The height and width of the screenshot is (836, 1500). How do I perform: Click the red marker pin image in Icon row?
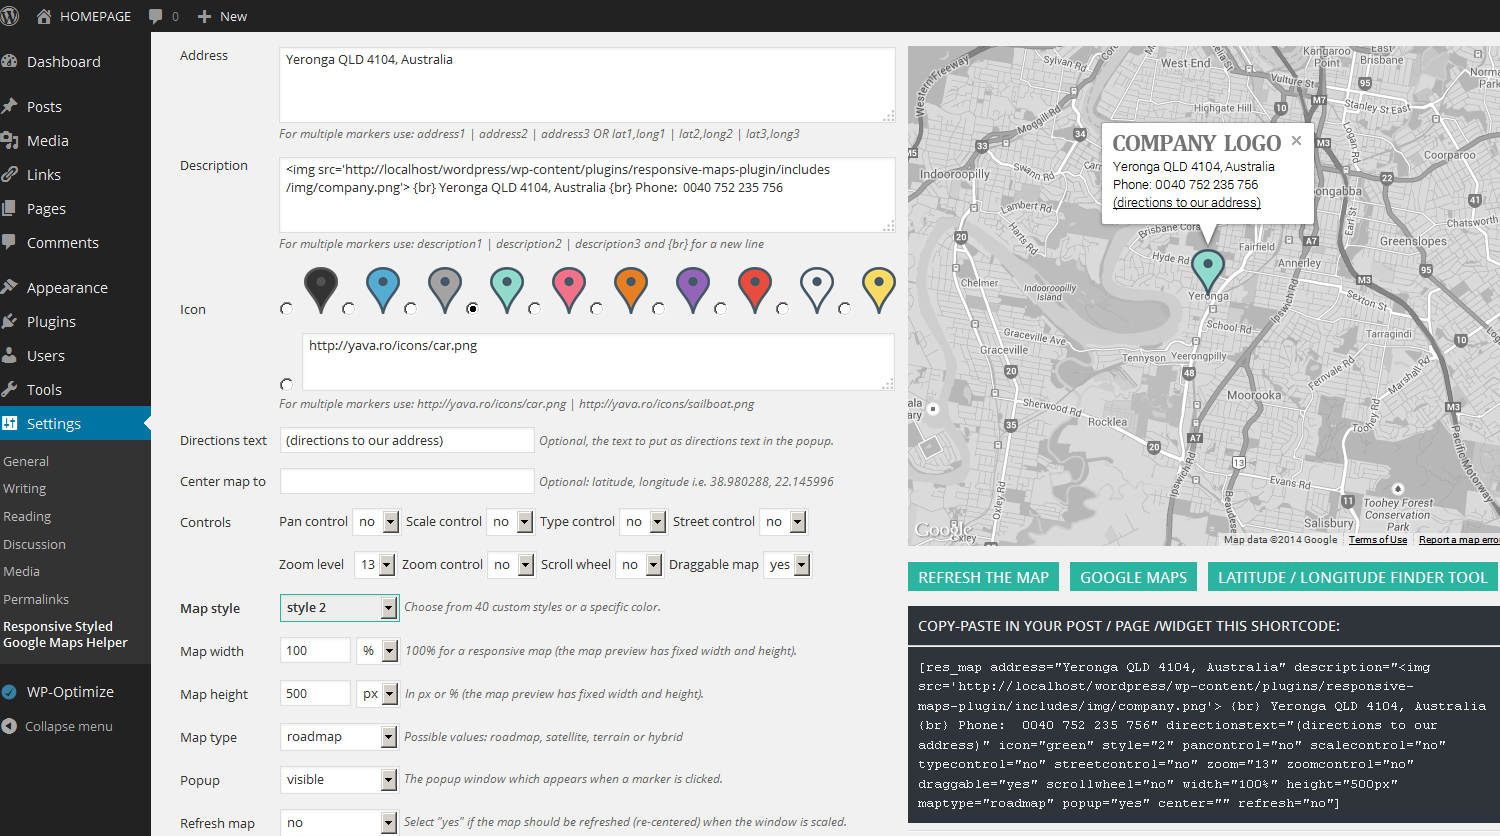pyautogui.click(x=755, y=290)
